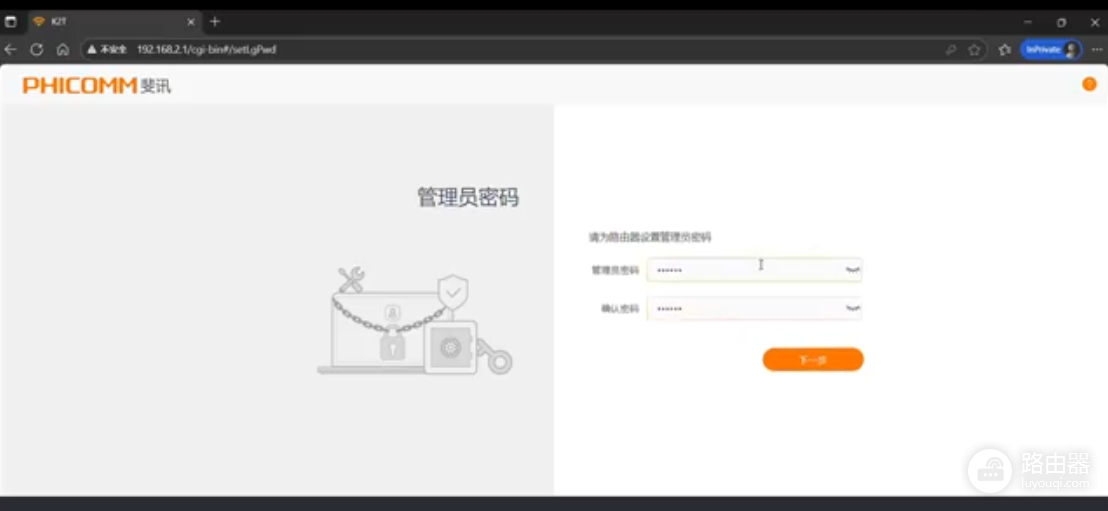Screen dimensions: 1108x511
Task: Click the 请为路由器设置管理员密码 prompt text
Action: 650,237
